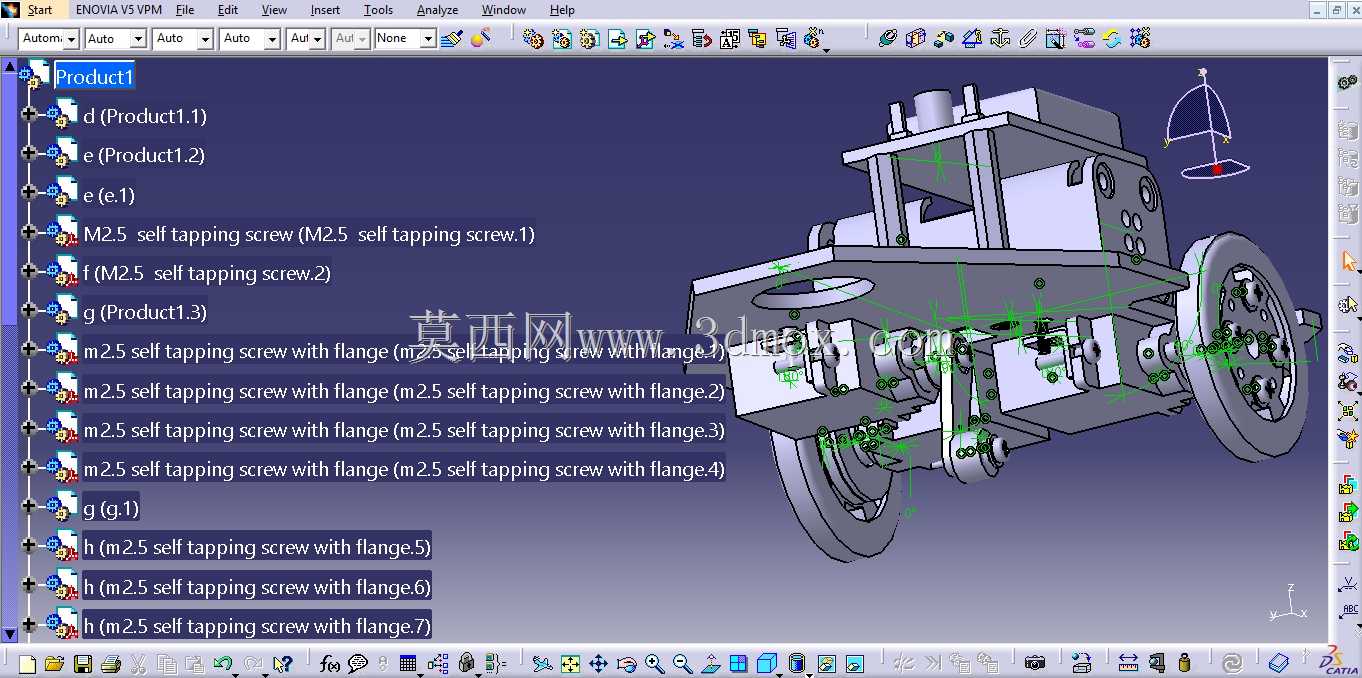This screenshot has width=1362, height=678.
Task: Select 'M2.5 self tapping screw (M2.5 self tapping screw.1)'
Action: coord(309,234)
